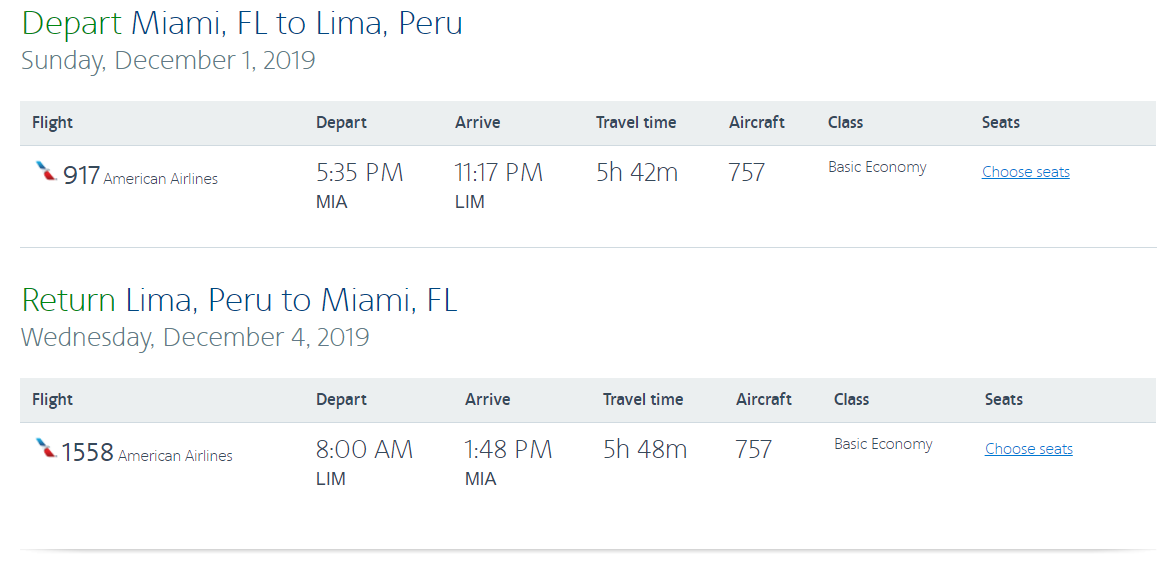Open Choose seats for flight 917

[x=1025, y=172]
